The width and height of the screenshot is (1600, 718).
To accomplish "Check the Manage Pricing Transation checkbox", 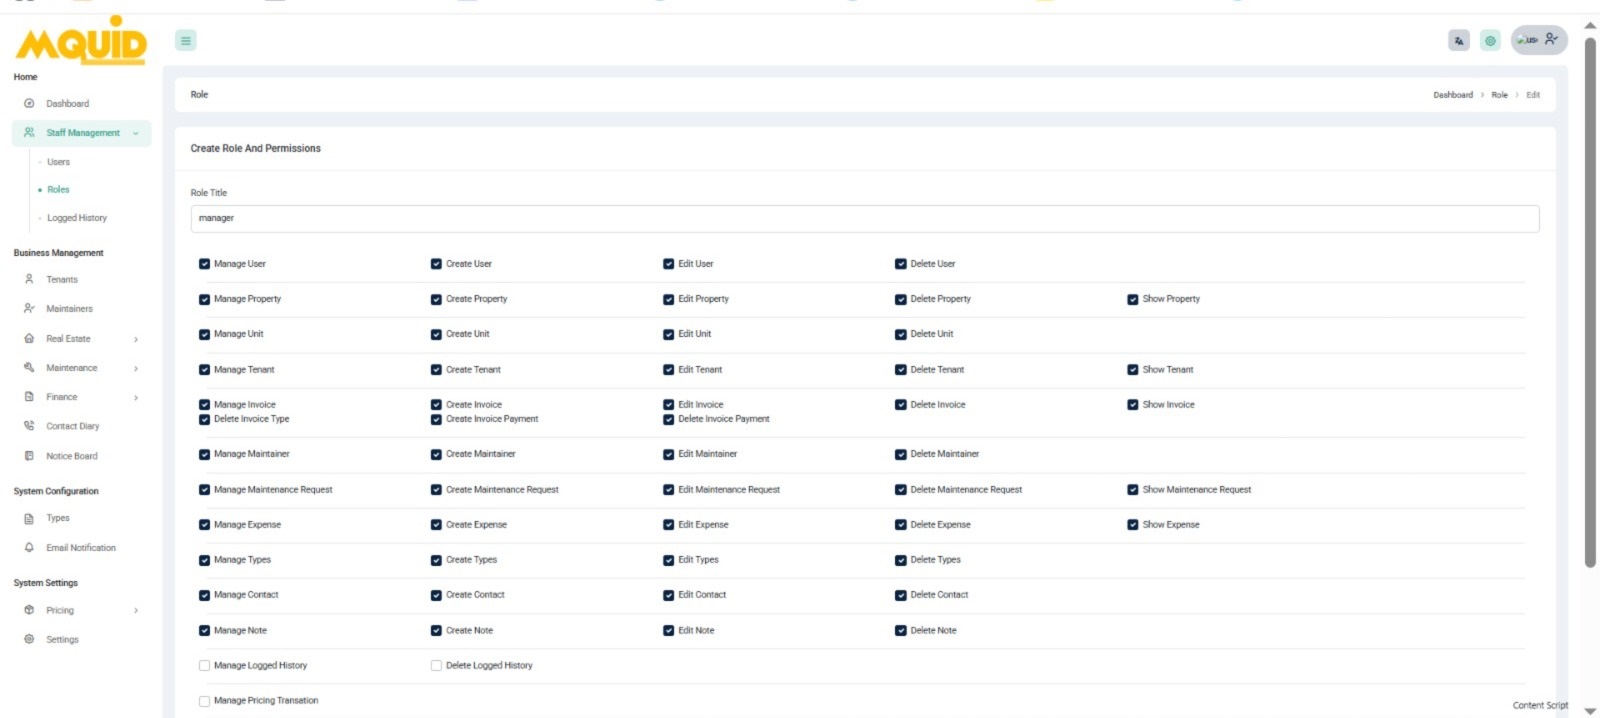I will pyautogui.click(x=204, y=701).
